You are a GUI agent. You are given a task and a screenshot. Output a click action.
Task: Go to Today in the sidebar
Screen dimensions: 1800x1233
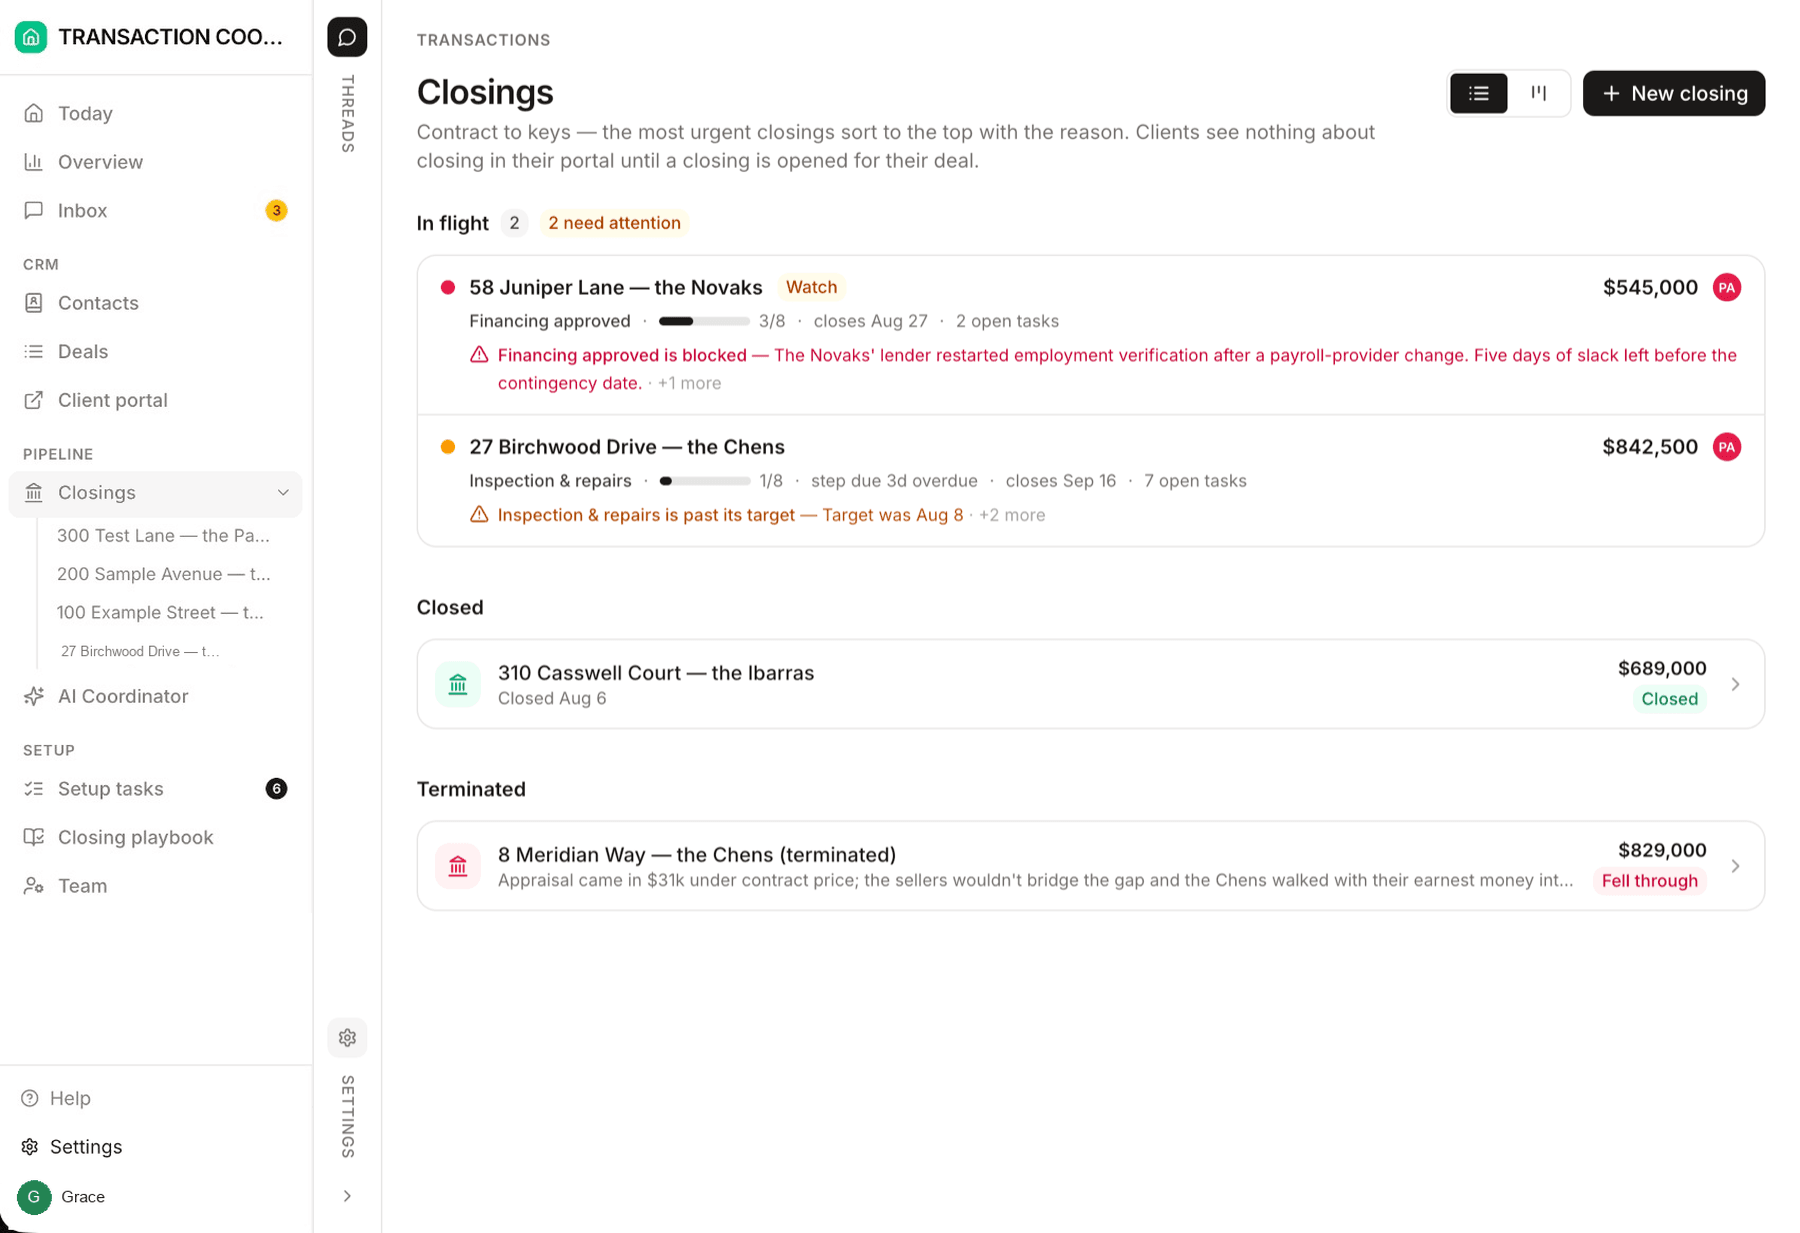pos(156,114)
